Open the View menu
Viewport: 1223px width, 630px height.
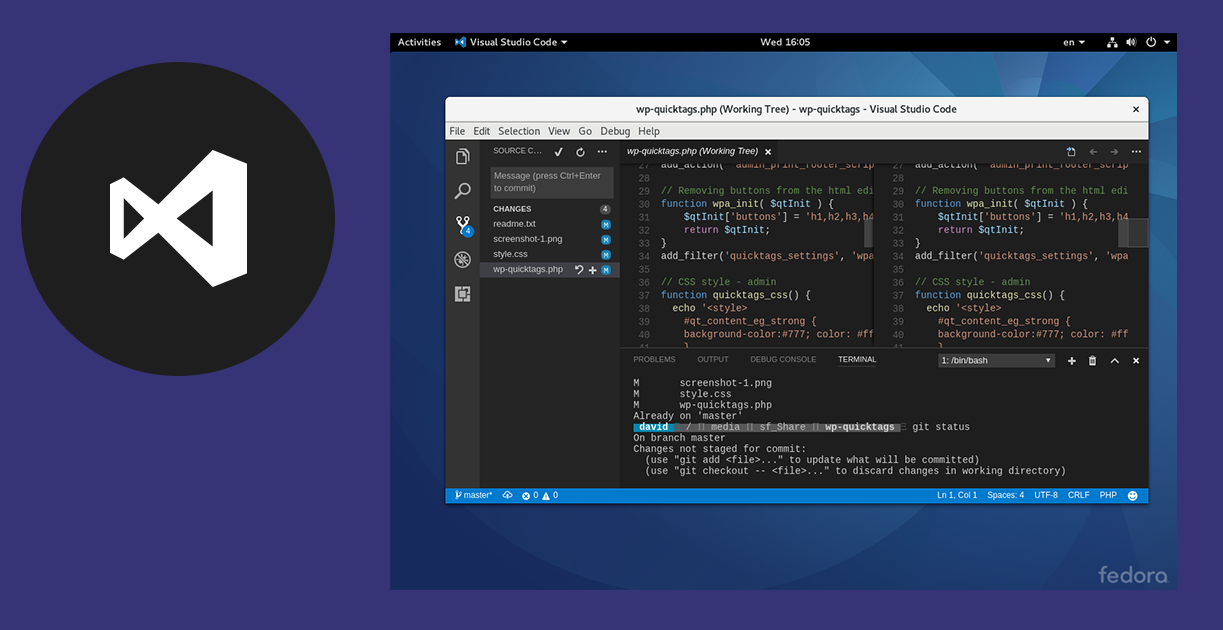(559, 131)
